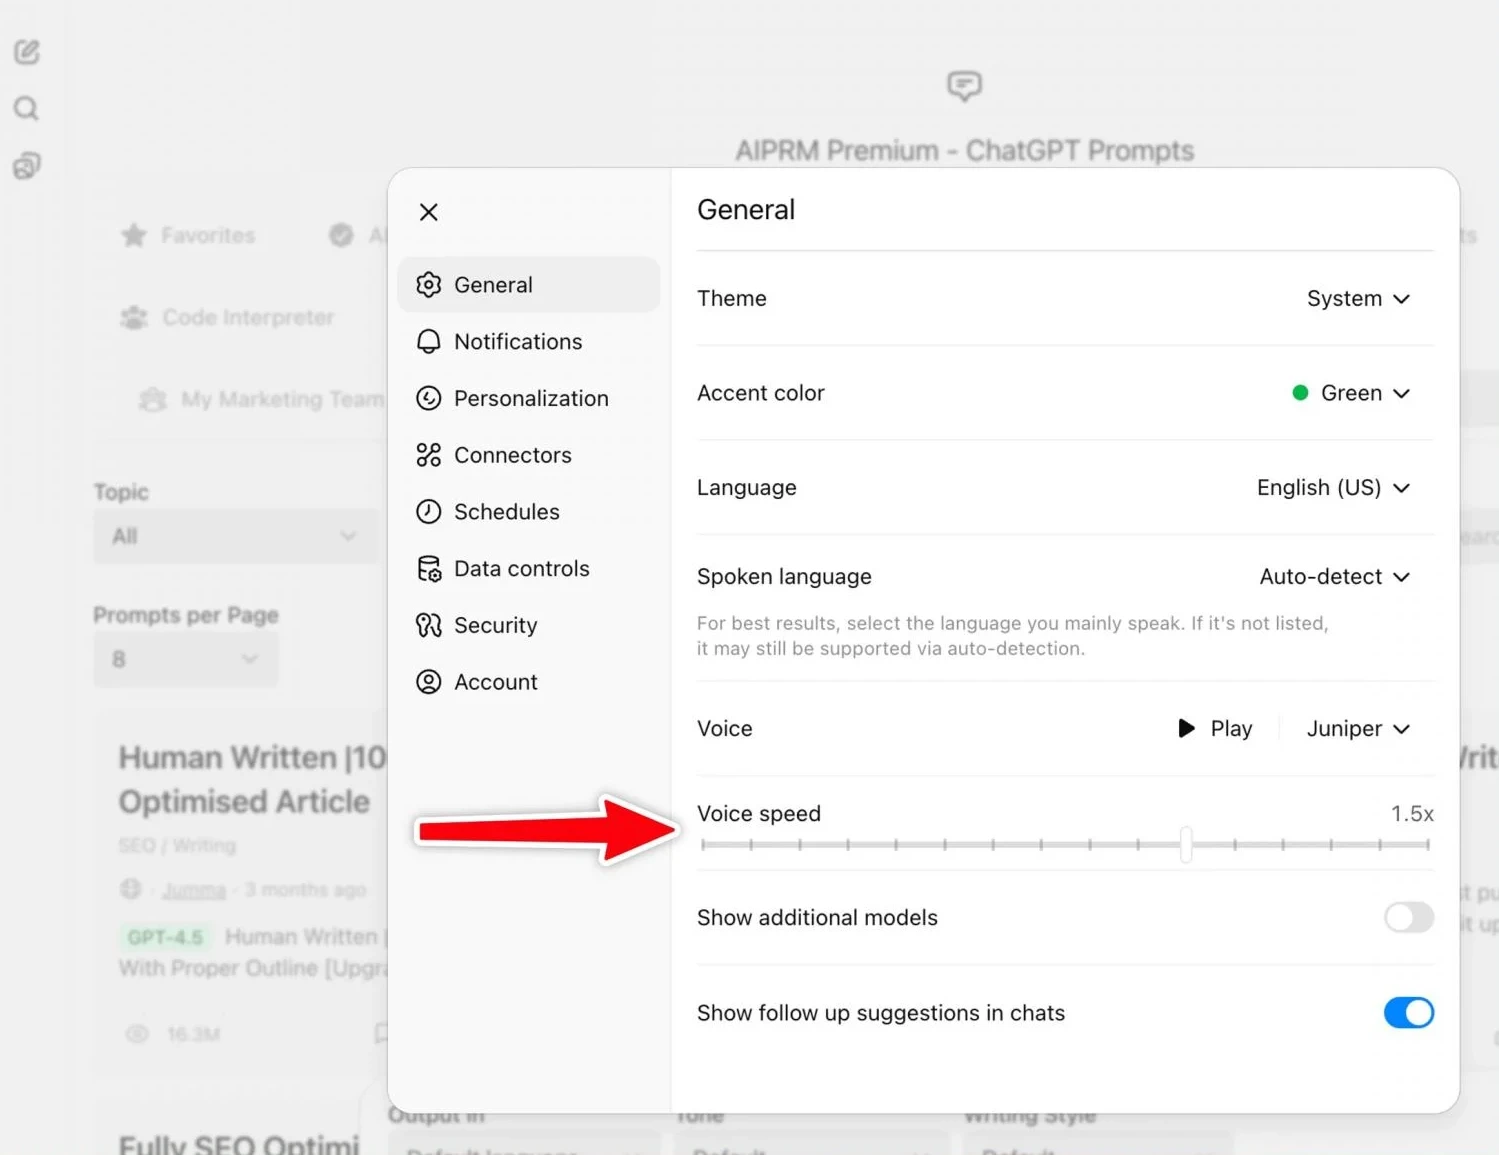The width and height of the screenshot is (1499, 1155).
Task: Click the views eye icon beside 16.3M
Action: tap(138, 1034)
